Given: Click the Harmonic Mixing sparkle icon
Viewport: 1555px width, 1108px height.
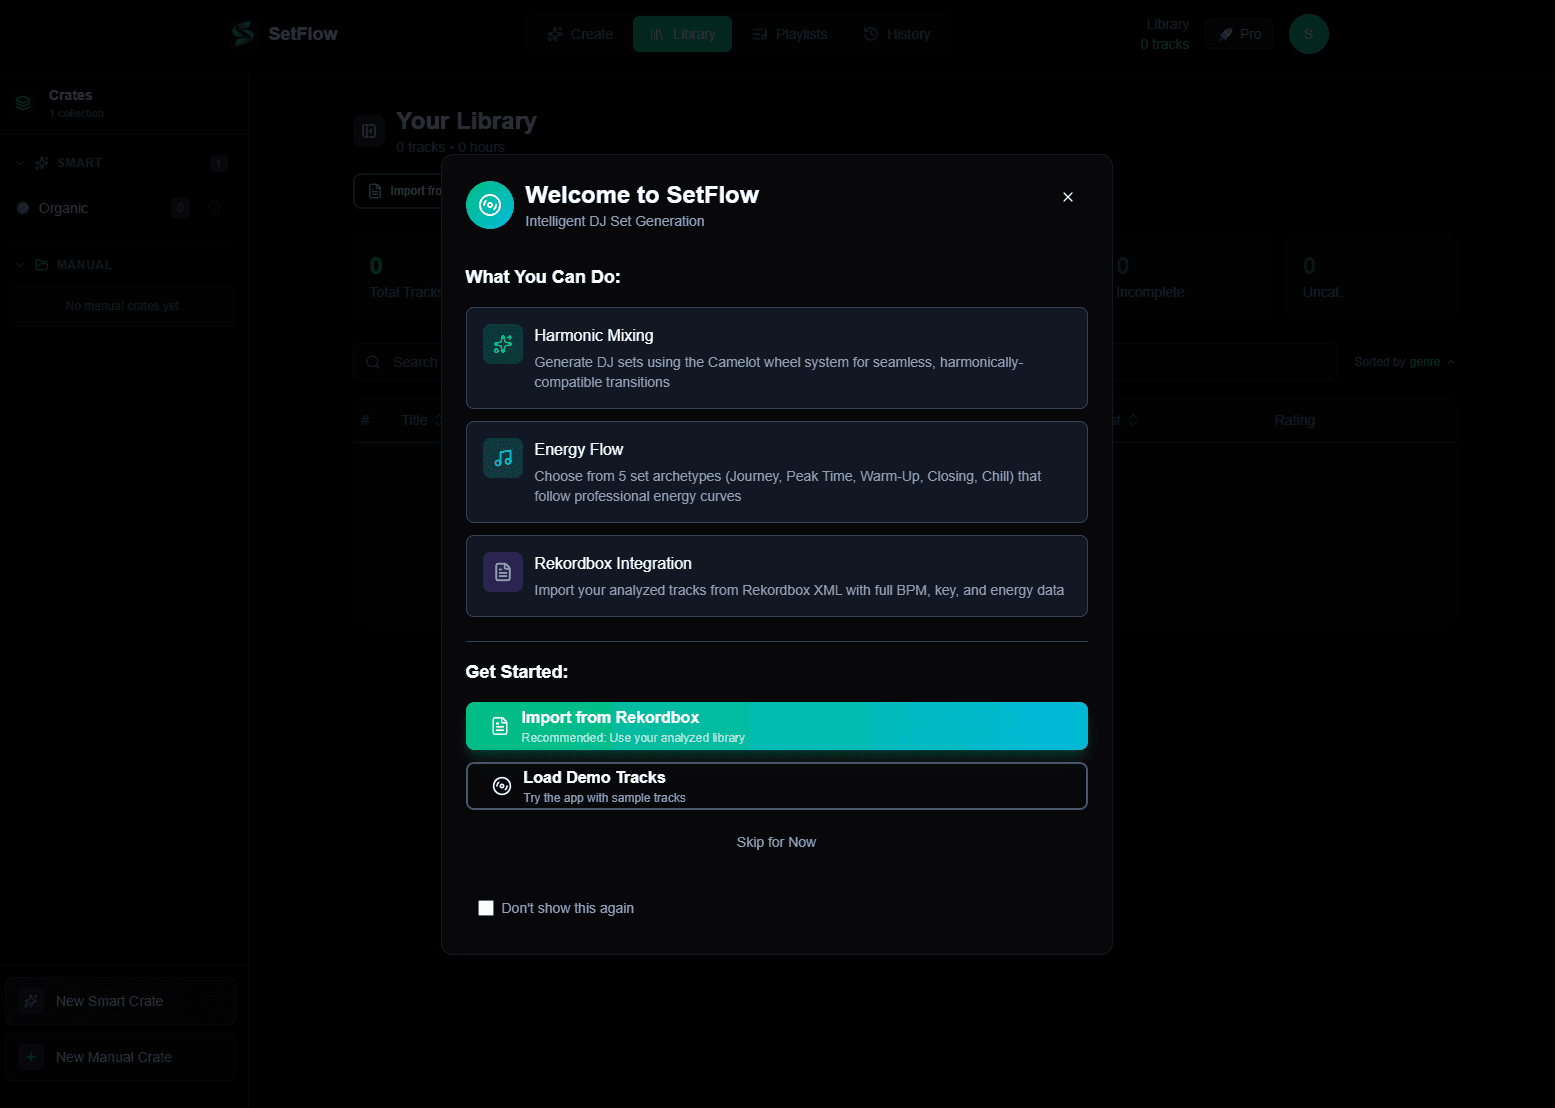Looking at the screenshot, I should pos(502,343).
